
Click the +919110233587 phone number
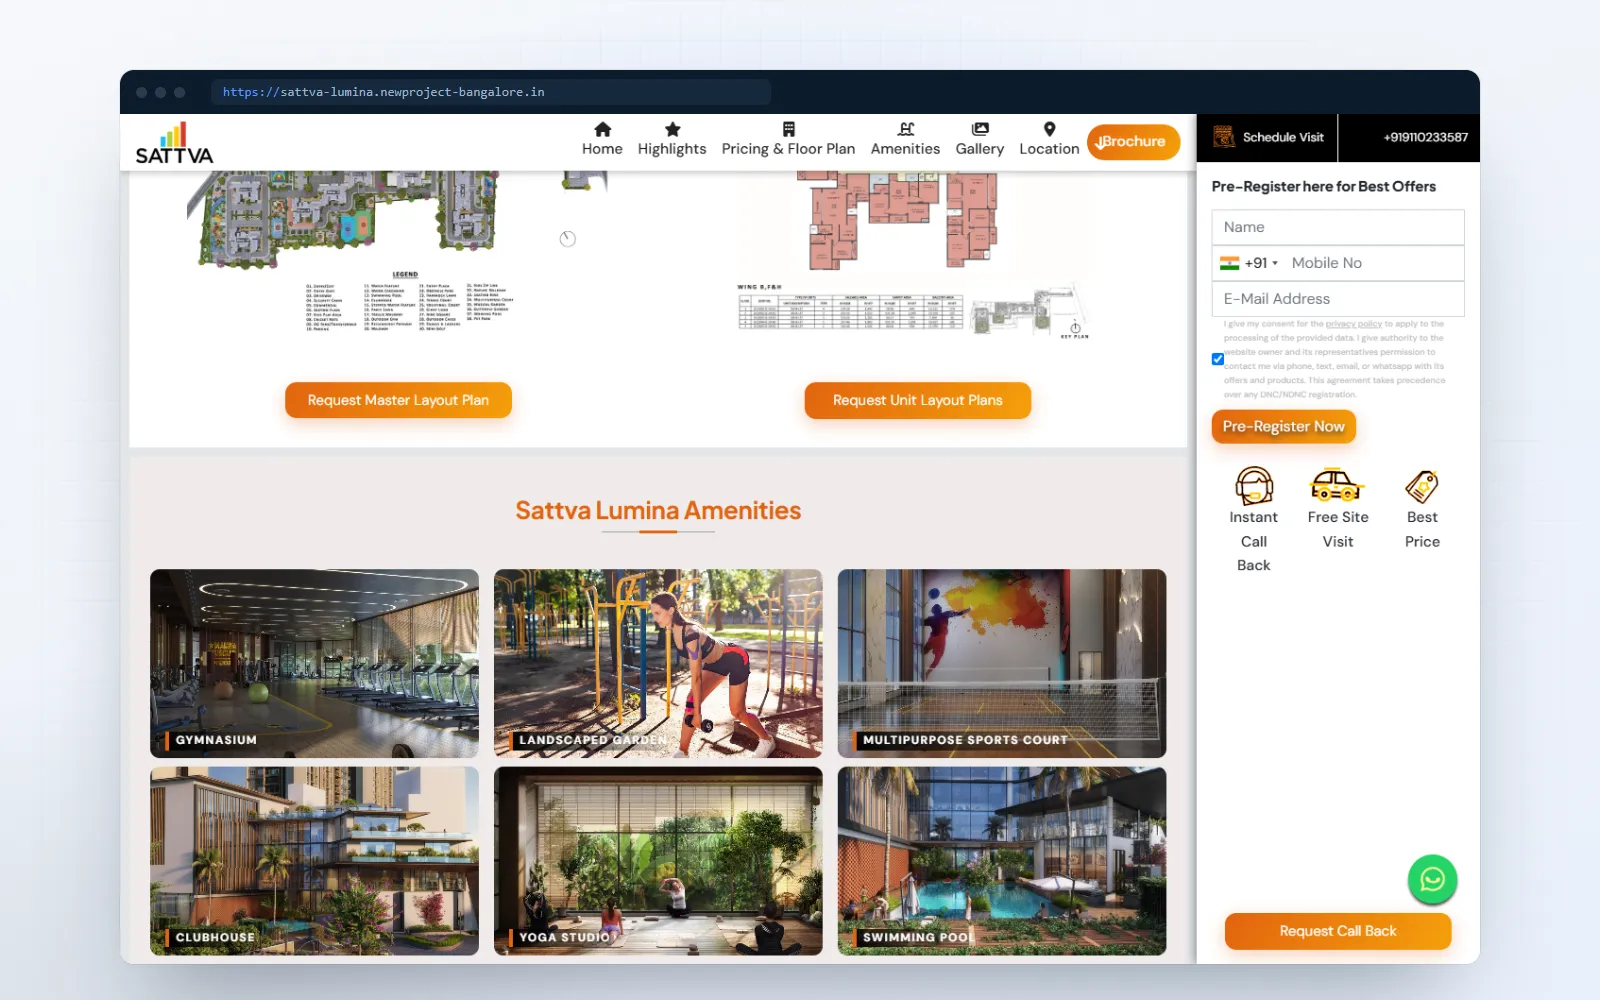(1425, 137)
